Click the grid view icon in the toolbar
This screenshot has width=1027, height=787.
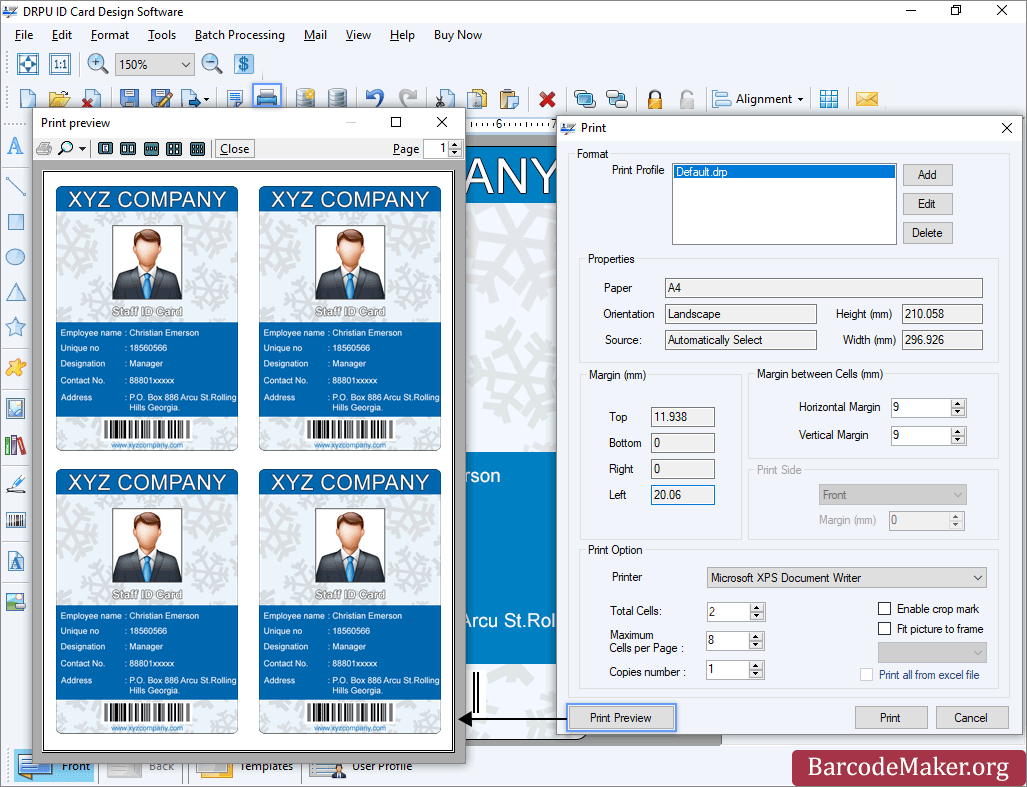click(829, 99)
